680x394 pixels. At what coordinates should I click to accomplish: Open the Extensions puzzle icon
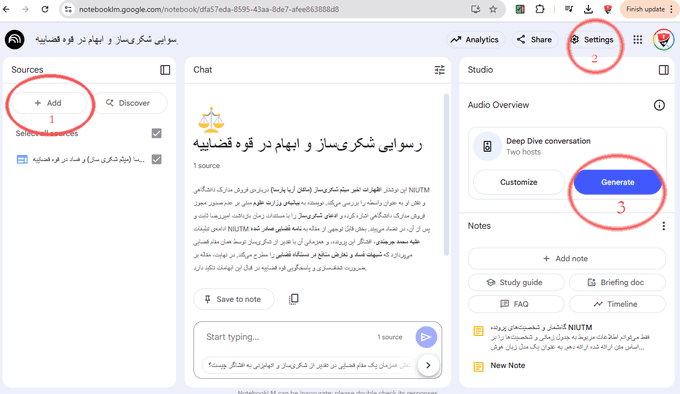pyautogui.click(x=540, y=9)
